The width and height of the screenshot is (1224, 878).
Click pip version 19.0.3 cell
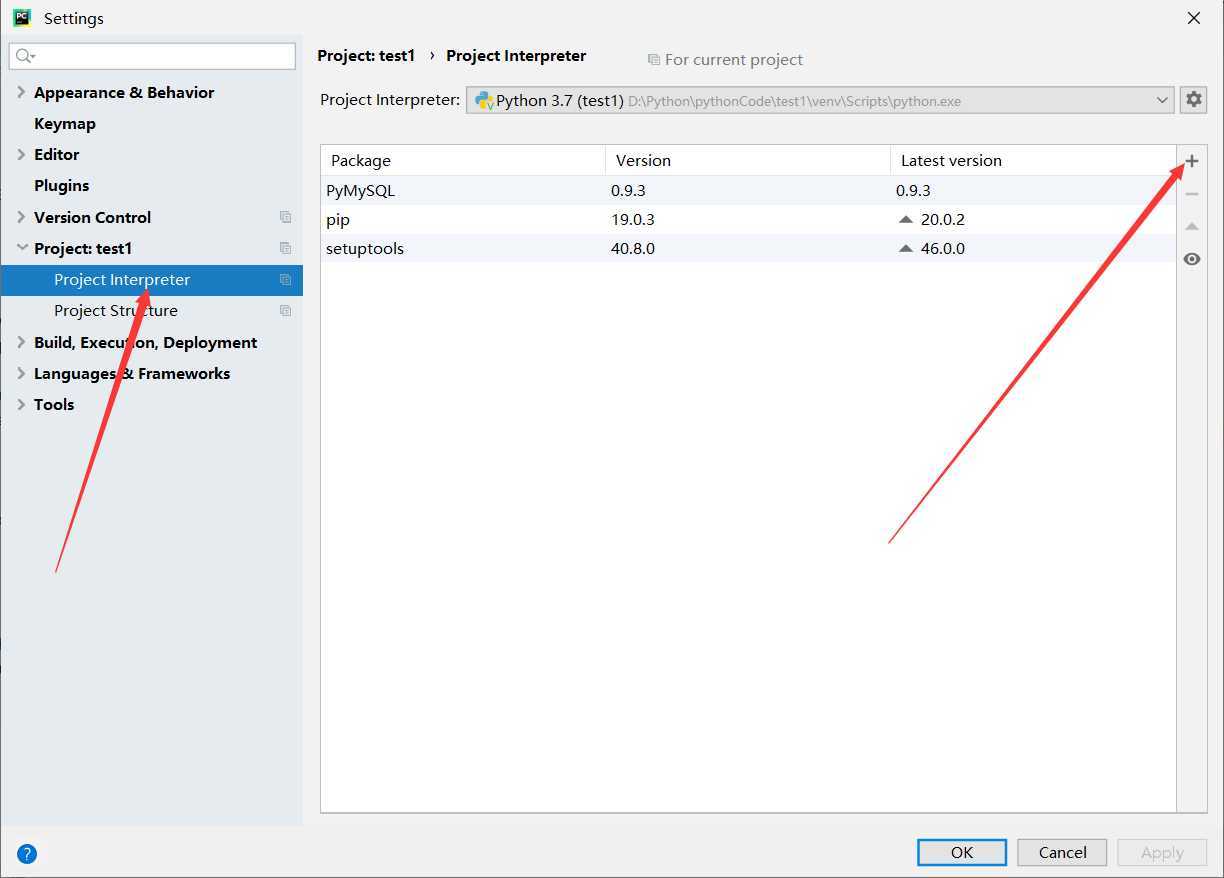click(633, 219)
